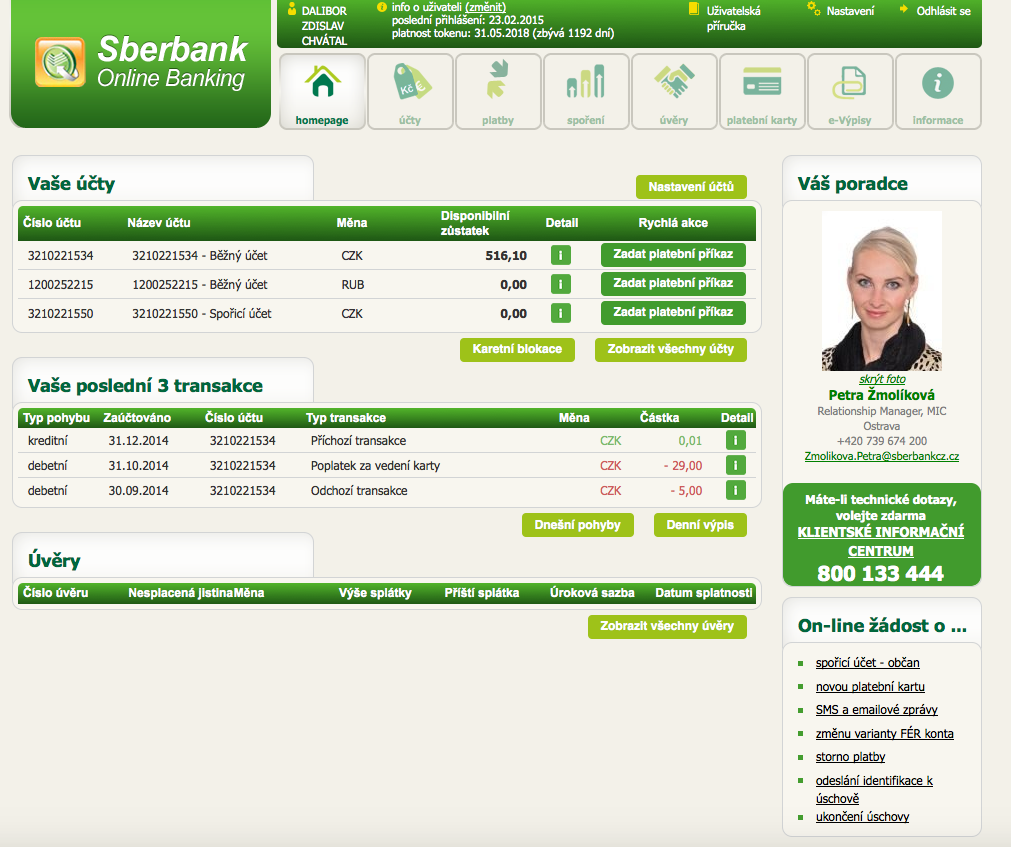The width and height of the screenshot is (1011, 847).
Task: Show detail of Poplatek za vedení karty
Action: (736, 465)
